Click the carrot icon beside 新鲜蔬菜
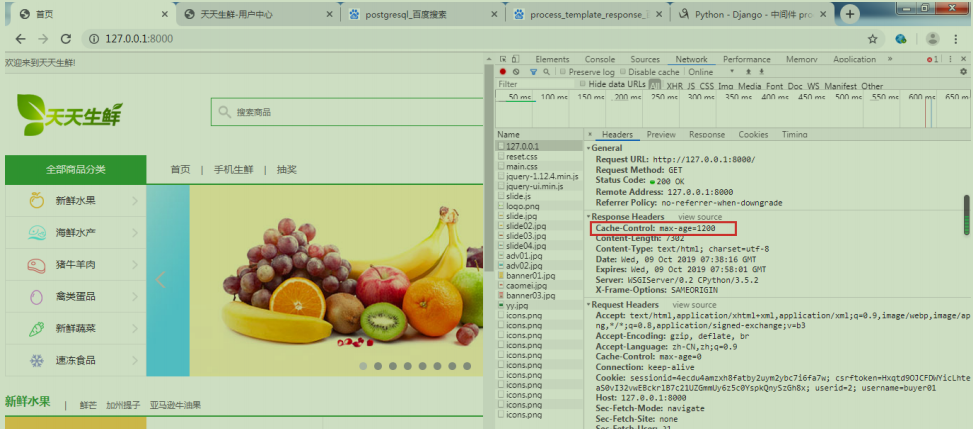973x429 pixels. click(37, 328)
